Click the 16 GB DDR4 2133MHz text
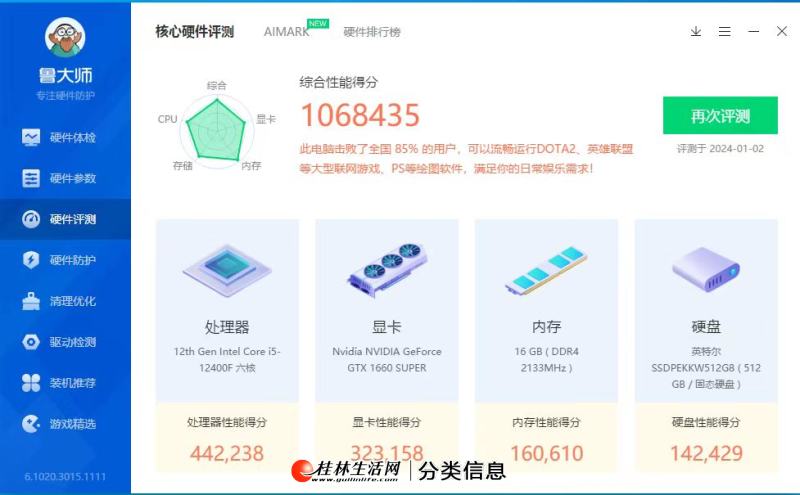This screenshot has width=800, height=495. 546,359
